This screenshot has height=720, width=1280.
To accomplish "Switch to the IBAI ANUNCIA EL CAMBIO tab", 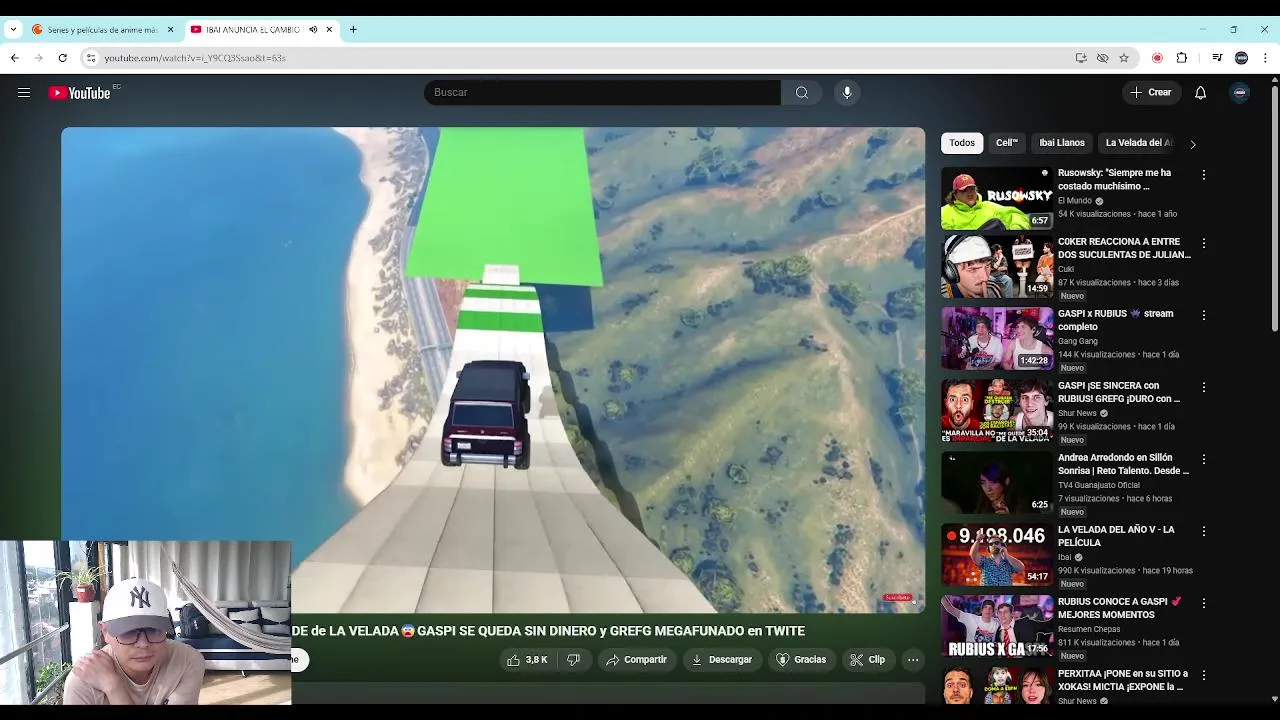I will pos(253,29).
